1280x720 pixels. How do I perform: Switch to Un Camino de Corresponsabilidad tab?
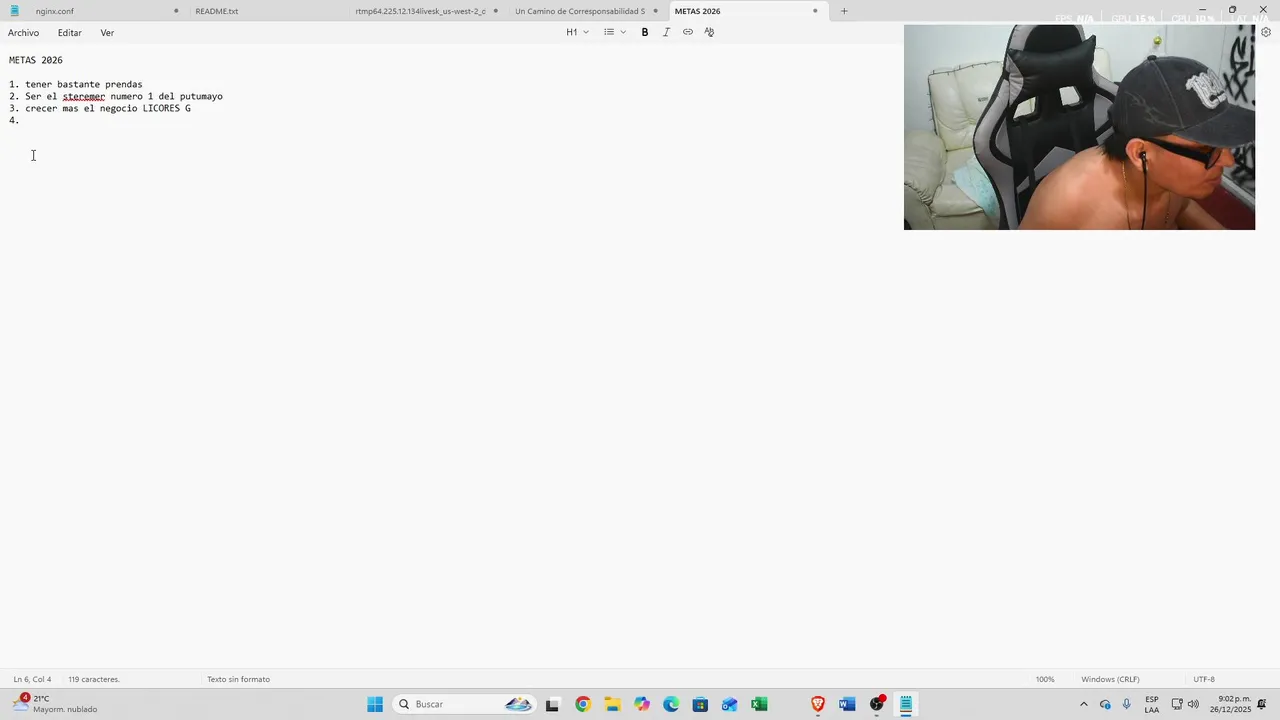click(x=580, y=11)
